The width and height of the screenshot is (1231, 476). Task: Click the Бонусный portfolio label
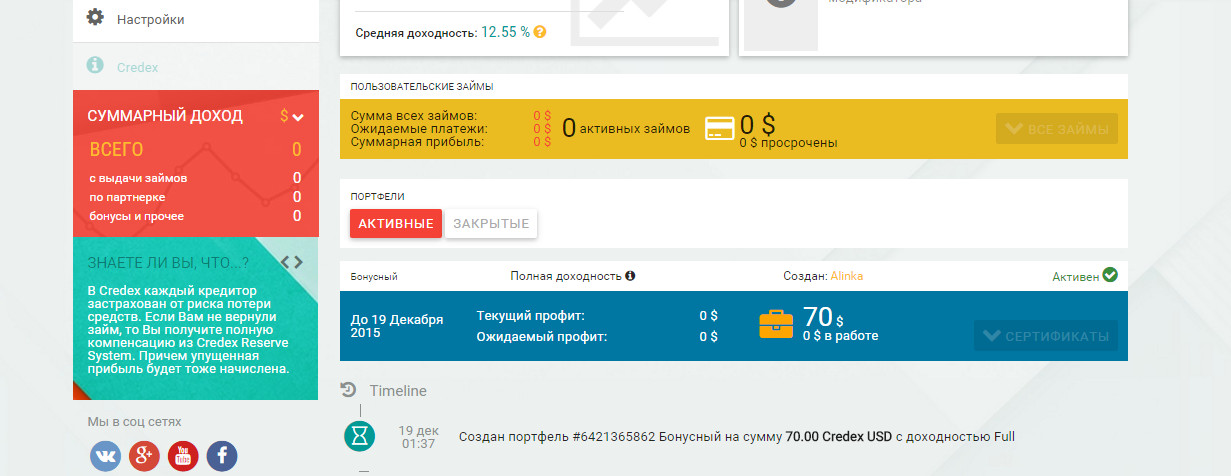(x=373, y=276)
